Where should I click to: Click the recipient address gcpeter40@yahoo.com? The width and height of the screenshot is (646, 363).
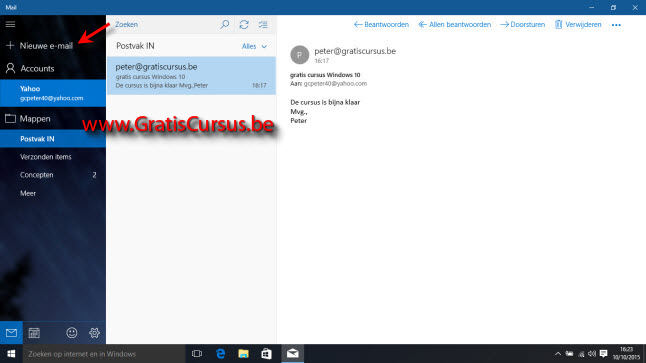click(335, 84)
